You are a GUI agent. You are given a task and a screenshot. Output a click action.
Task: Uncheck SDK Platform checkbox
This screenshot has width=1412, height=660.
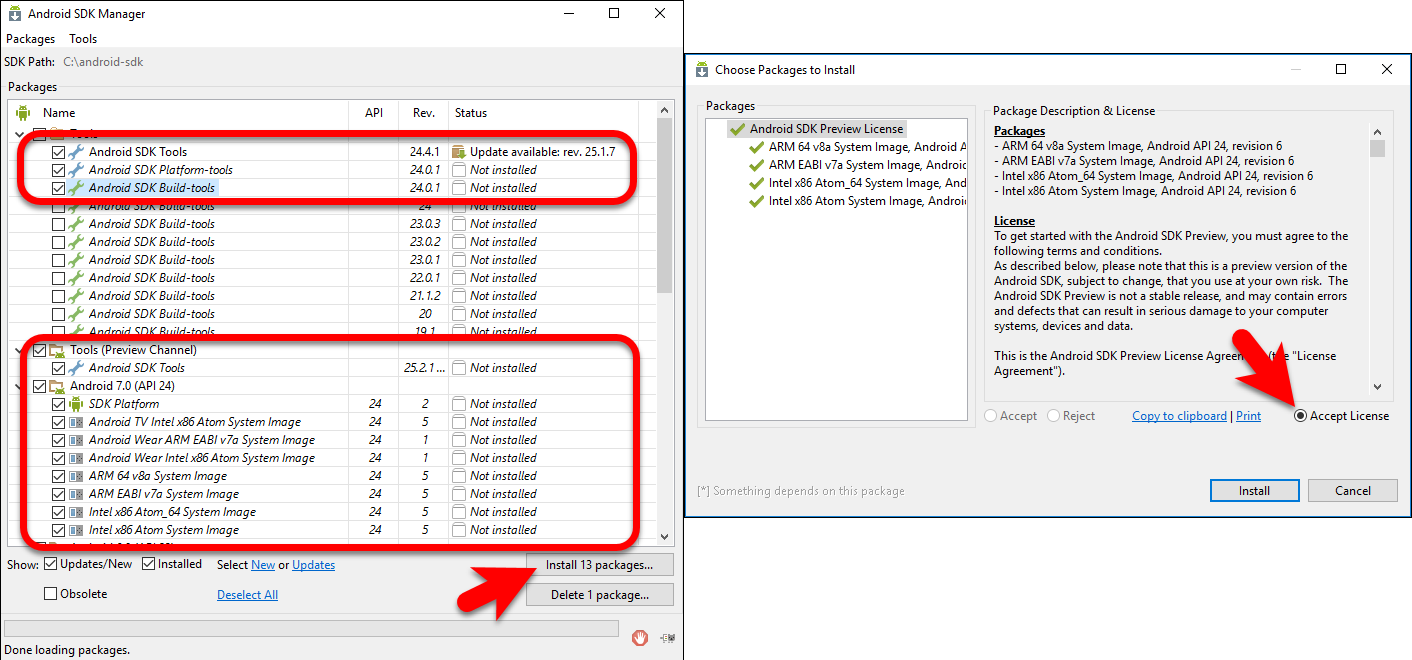(58, 404)
